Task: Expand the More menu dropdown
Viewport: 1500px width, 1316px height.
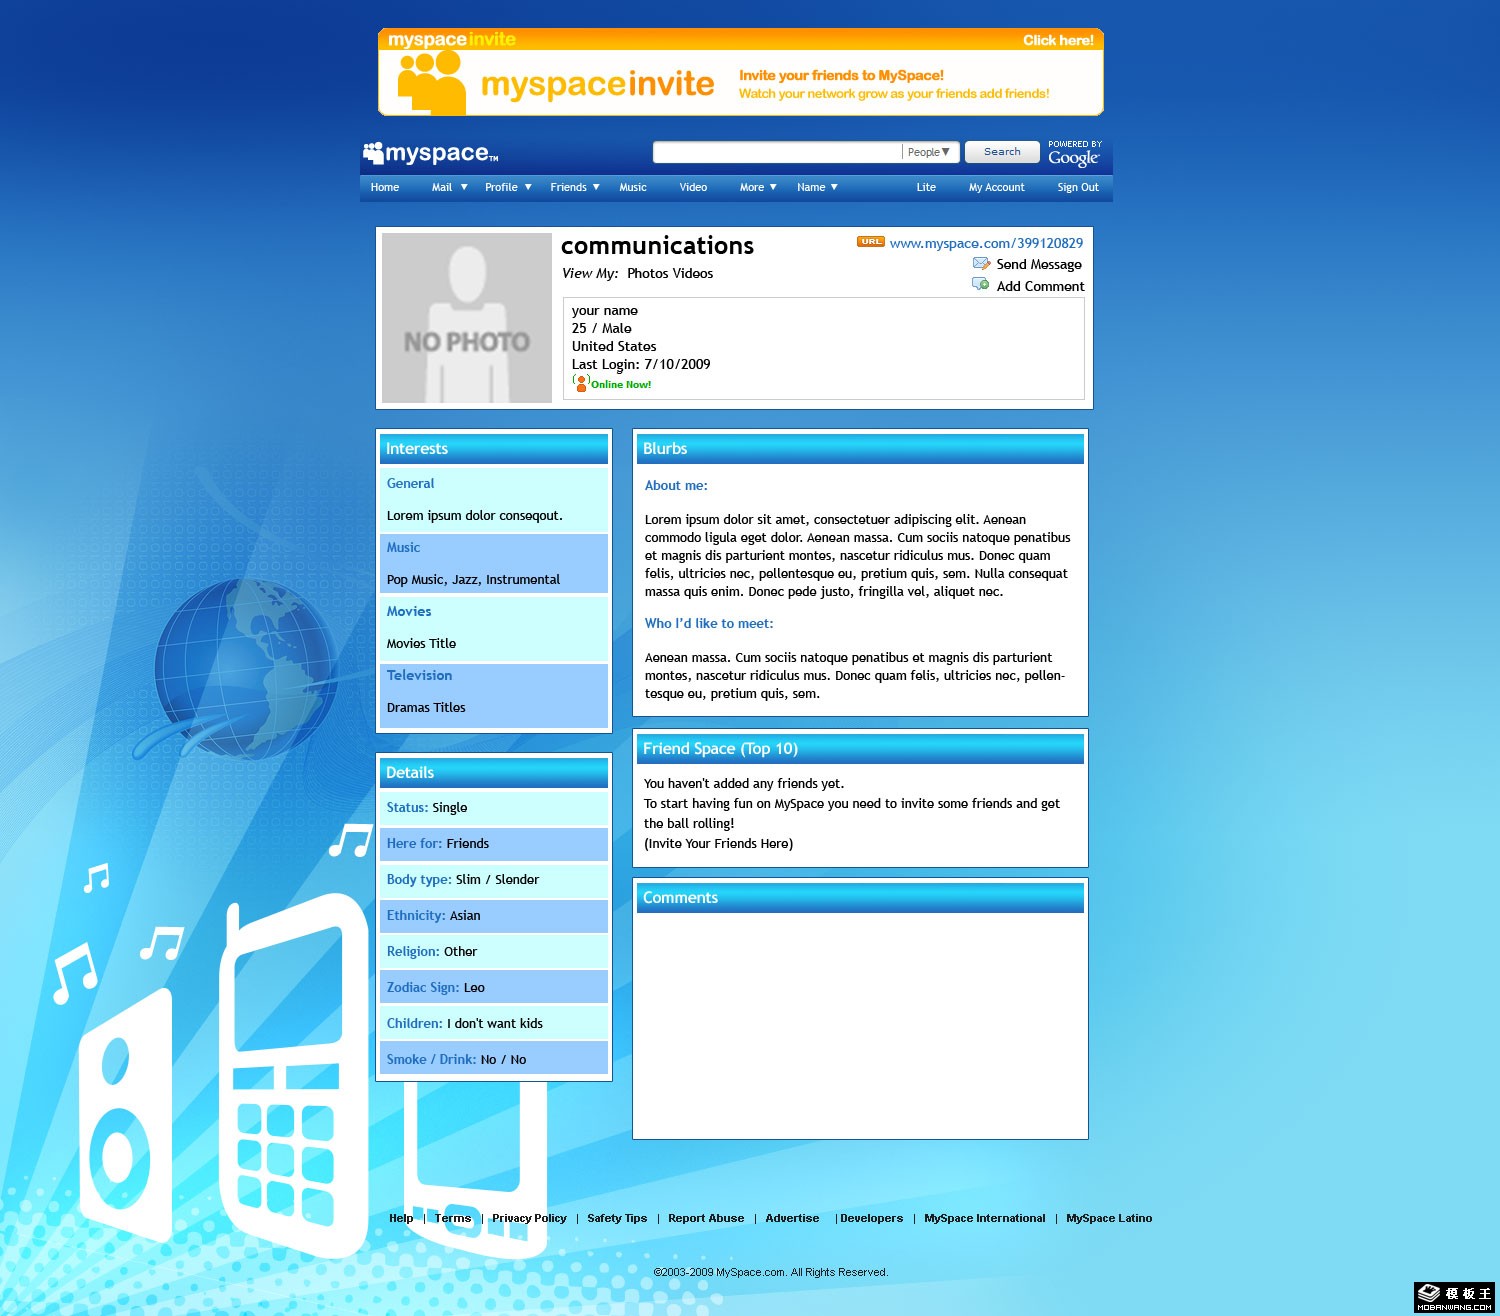Action: 773,187
